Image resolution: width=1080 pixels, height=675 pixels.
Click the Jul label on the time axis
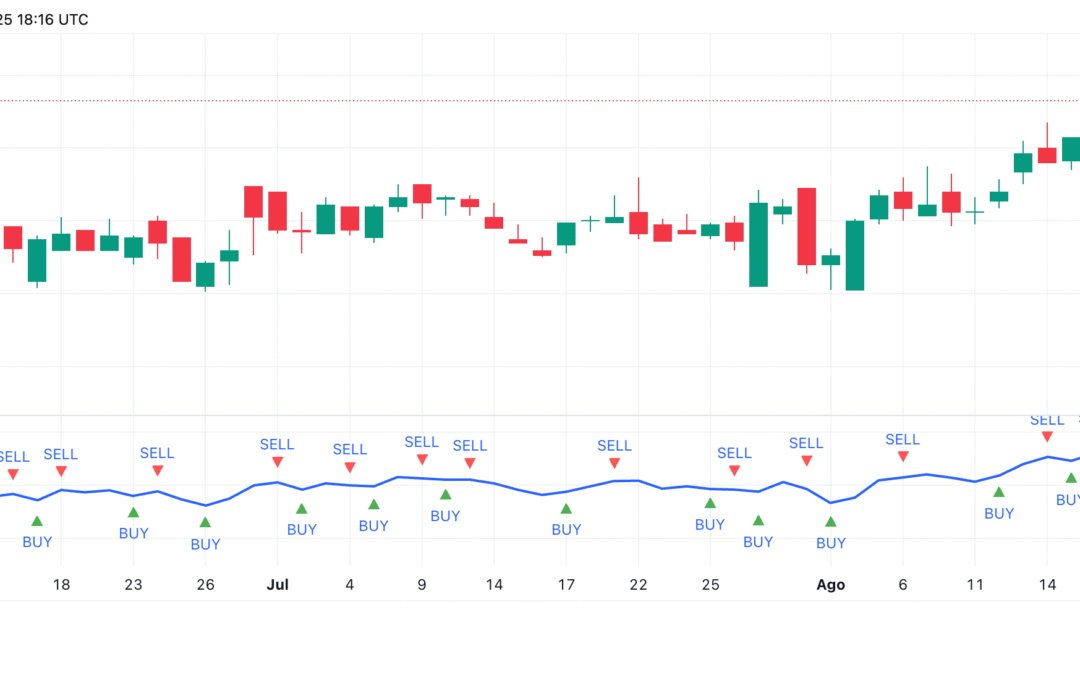tap(277, 585)
